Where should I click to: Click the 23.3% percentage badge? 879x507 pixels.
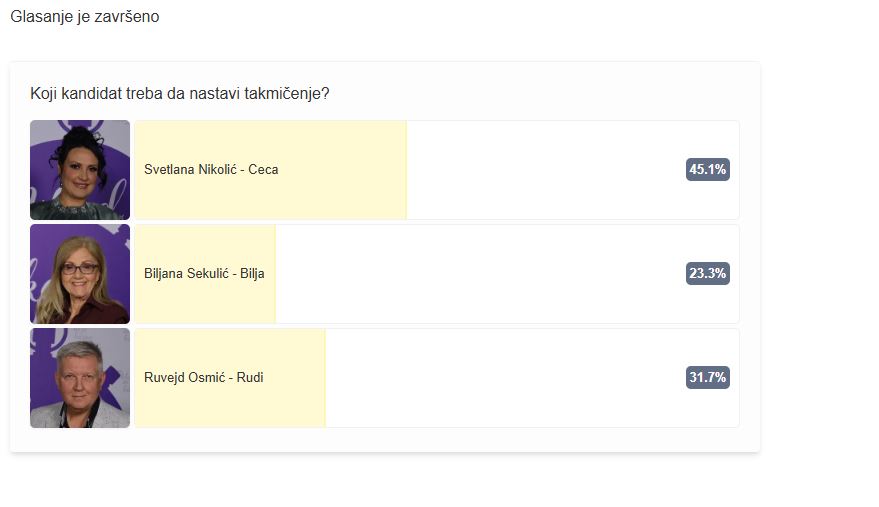707,274
